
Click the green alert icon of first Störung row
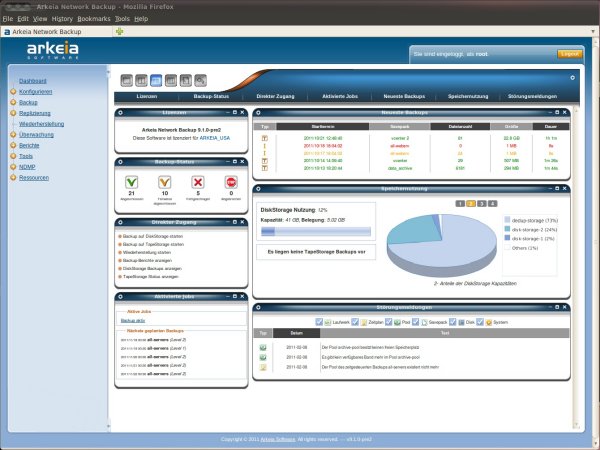click(263, 347)
